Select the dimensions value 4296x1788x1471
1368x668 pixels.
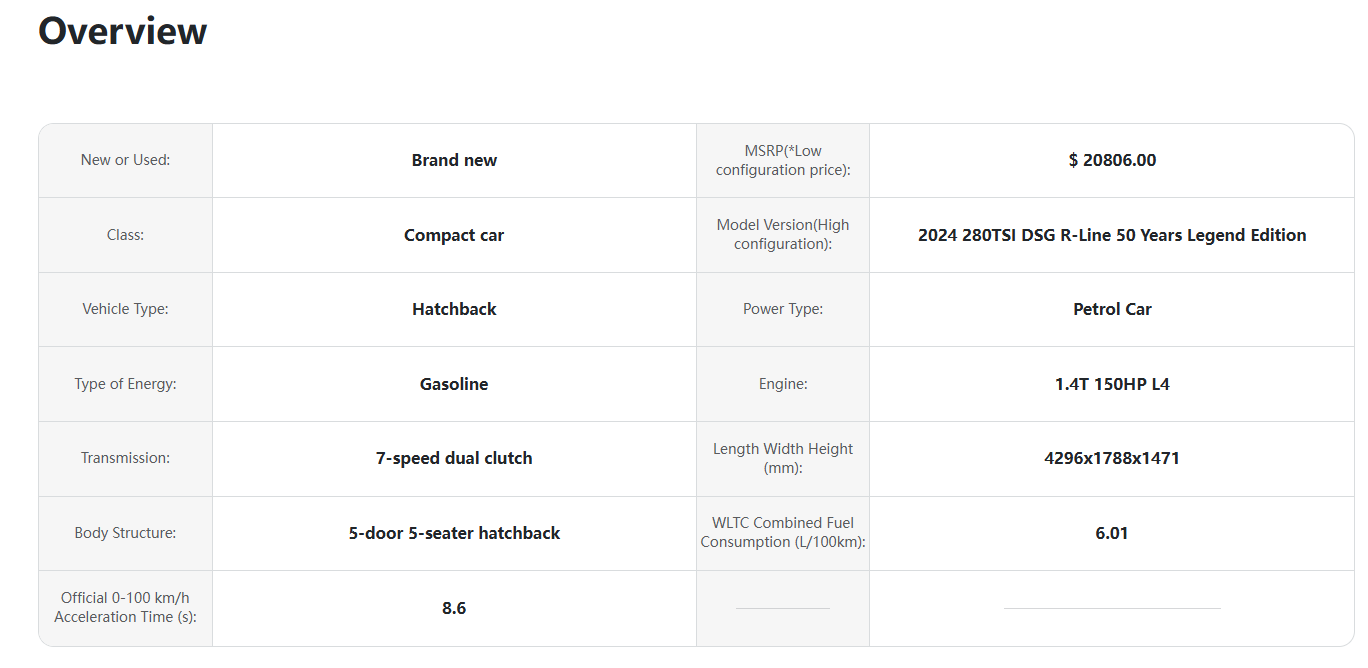(1112, 458)
